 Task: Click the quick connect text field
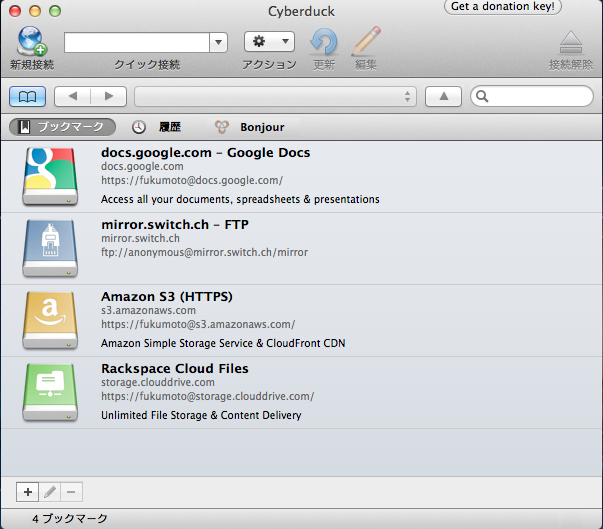pyautogui.click(x=137, y=42)
